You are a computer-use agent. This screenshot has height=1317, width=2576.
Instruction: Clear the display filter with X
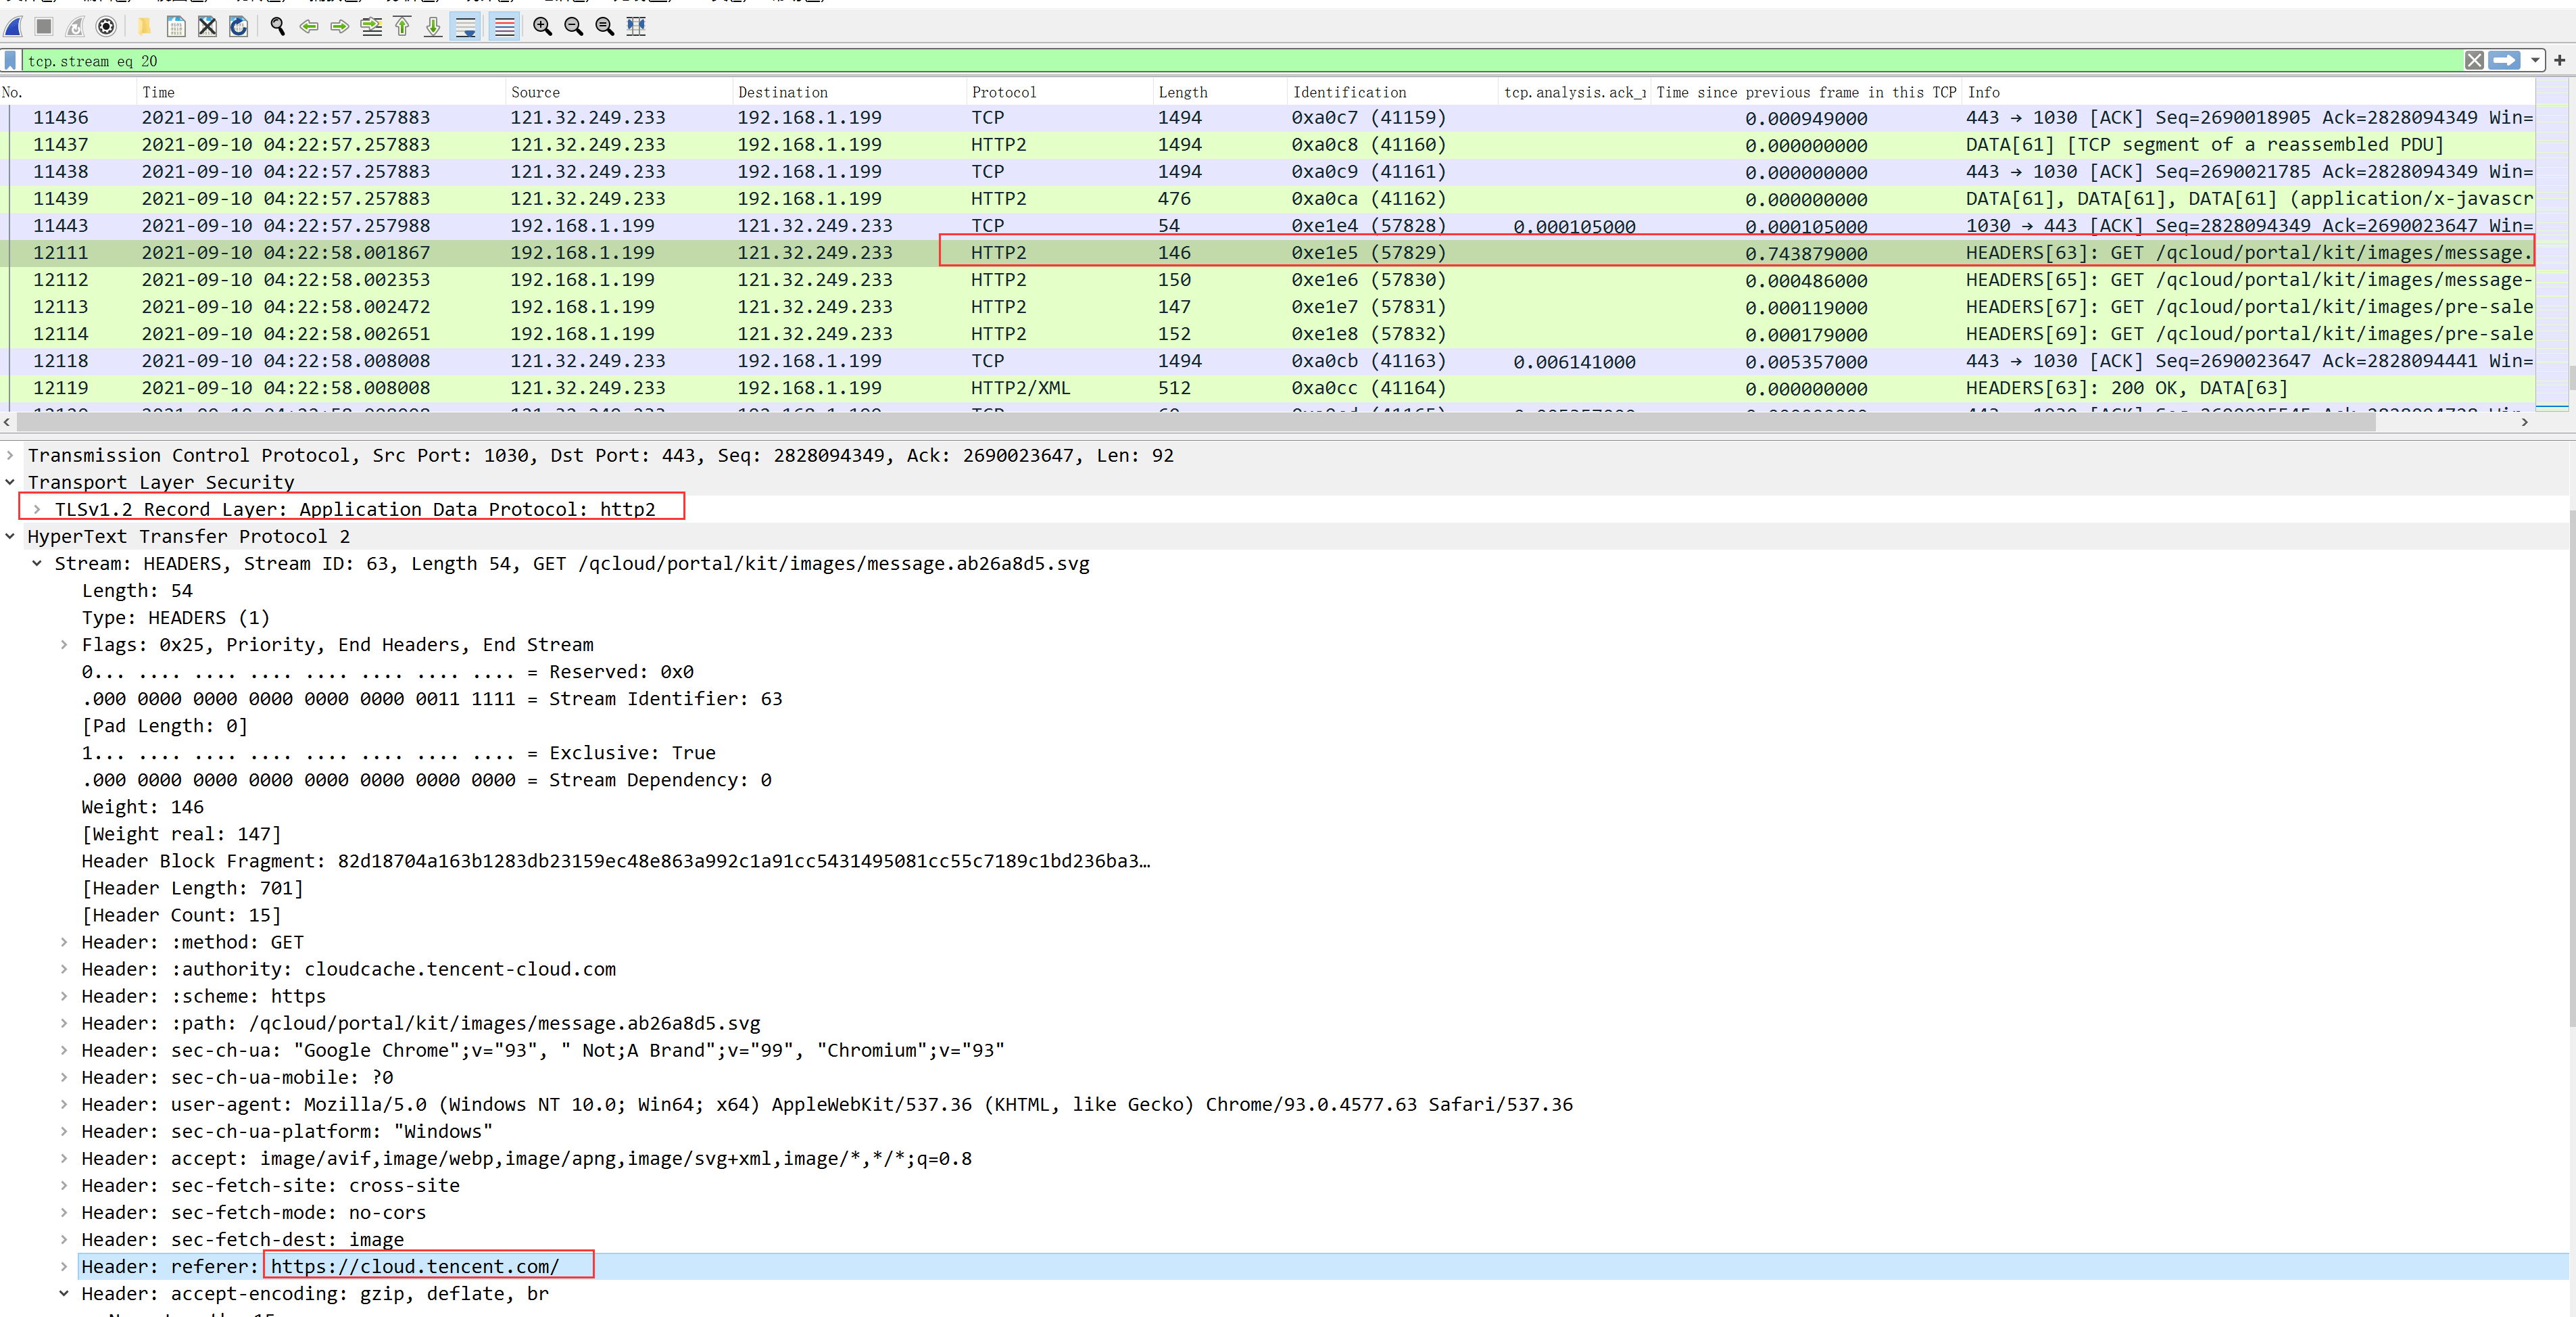click(x=2474, y=61)
